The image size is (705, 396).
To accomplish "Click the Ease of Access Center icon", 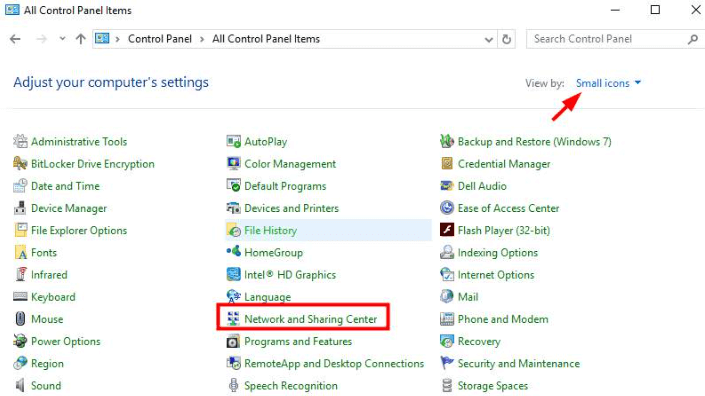I will (446, 208).
